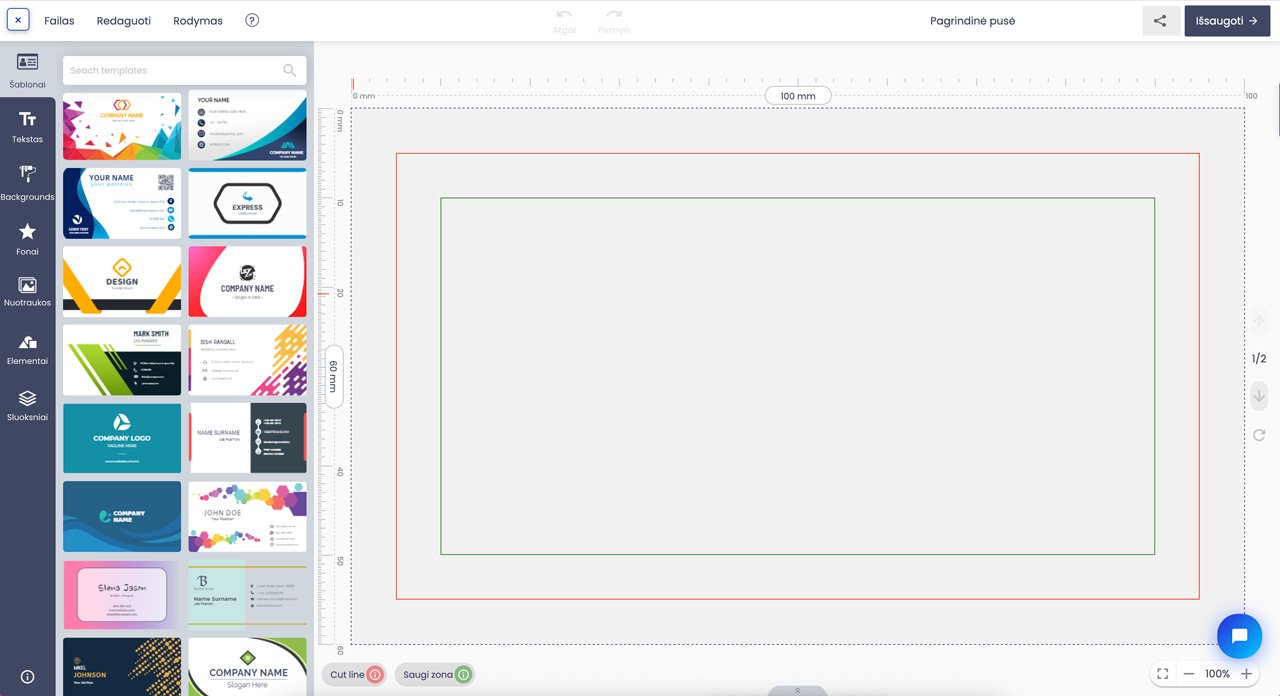This screenshot has height=696, width=1280.
Task: Choose pink red COMPANY NAME template
Action: 247,281
